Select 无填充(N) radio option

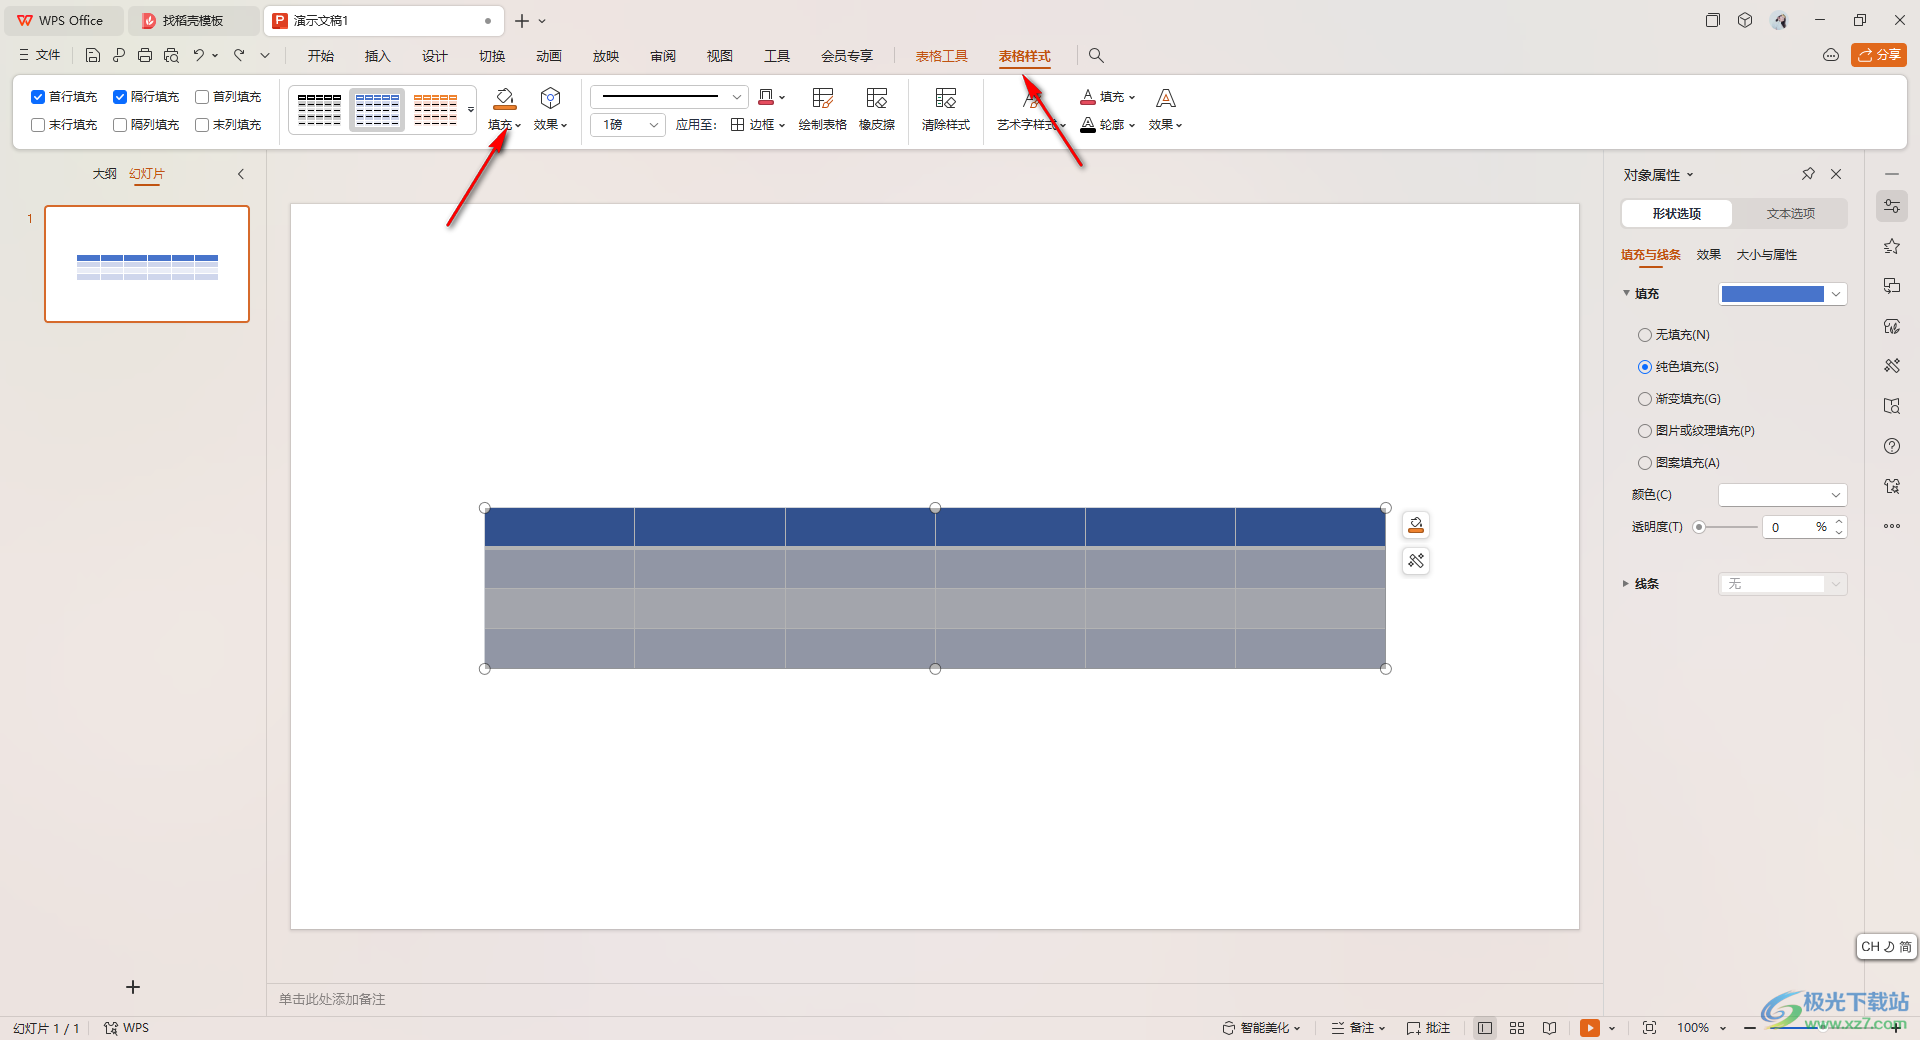pyautogui.click(x=1645, y=335)
